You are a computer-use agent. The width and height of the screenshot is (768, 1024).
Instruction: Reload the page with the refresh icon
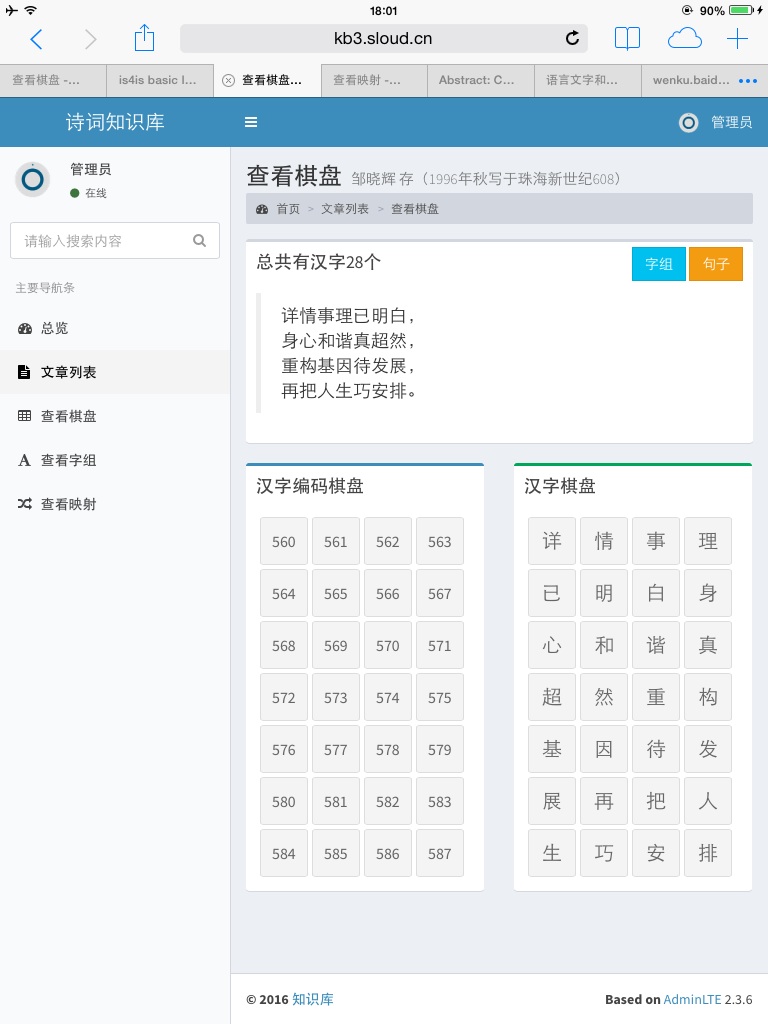point(572,39)
